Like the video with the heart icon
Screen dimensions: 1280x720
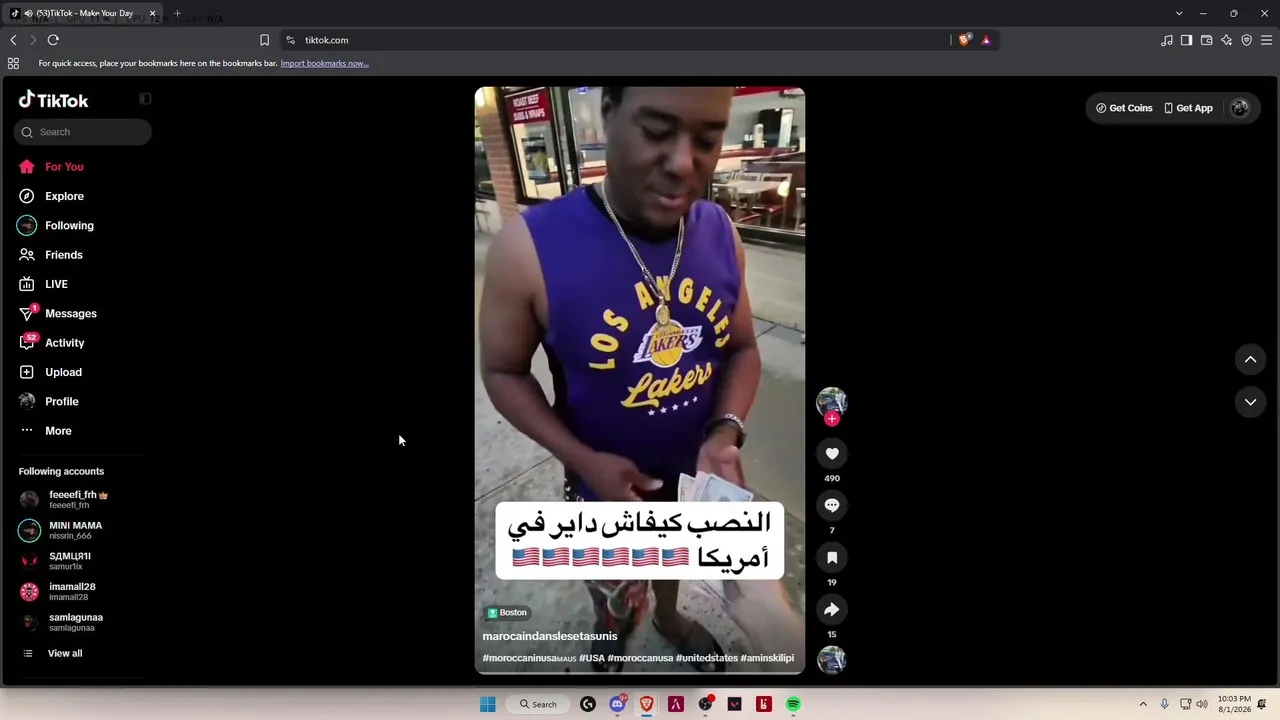pyautogui.click(x=832, y=454)
